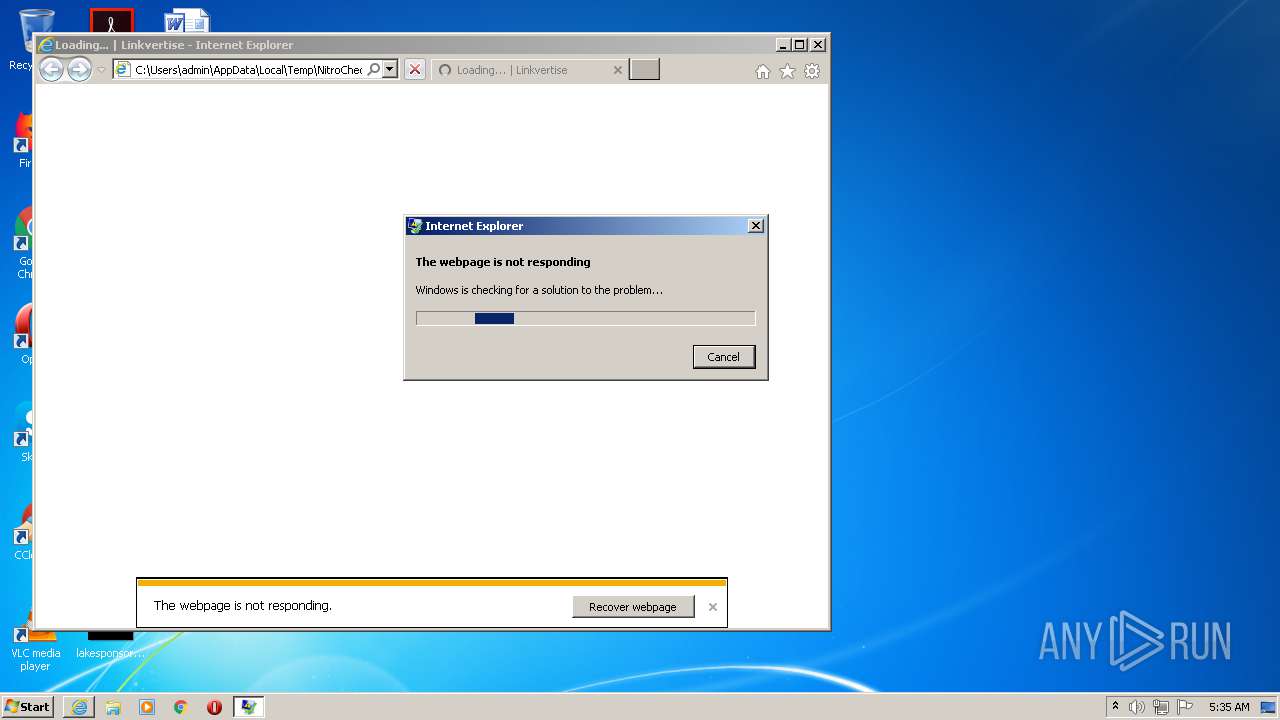Click 'The webpage is not responding' heading
The image size is (1280, 720).
coord(503,262)
